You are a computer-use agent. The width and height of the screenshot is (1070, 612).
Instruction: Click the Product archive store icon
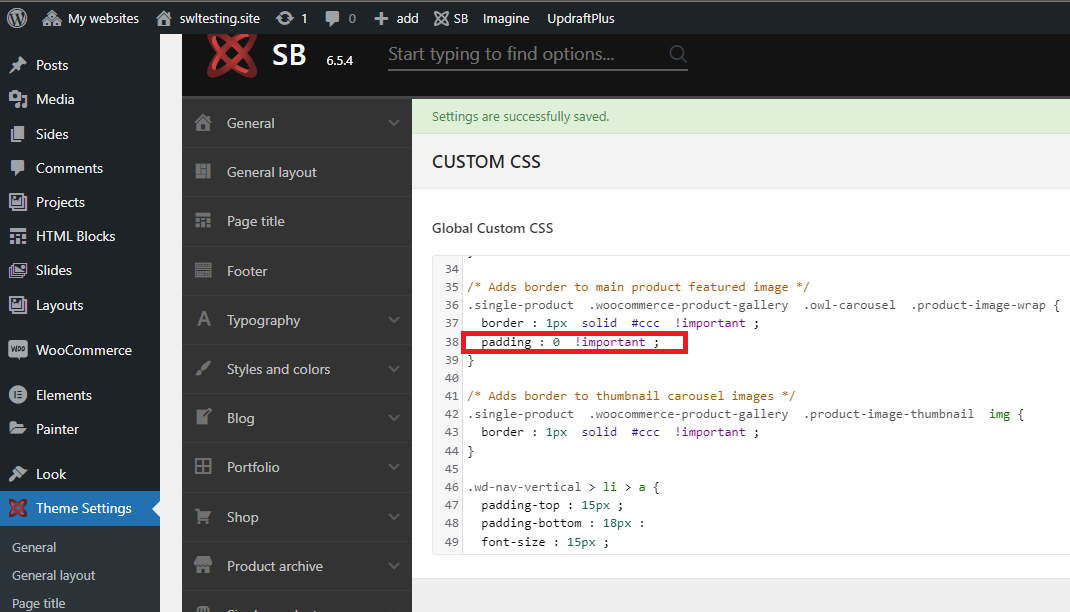[x=203, y=565]
